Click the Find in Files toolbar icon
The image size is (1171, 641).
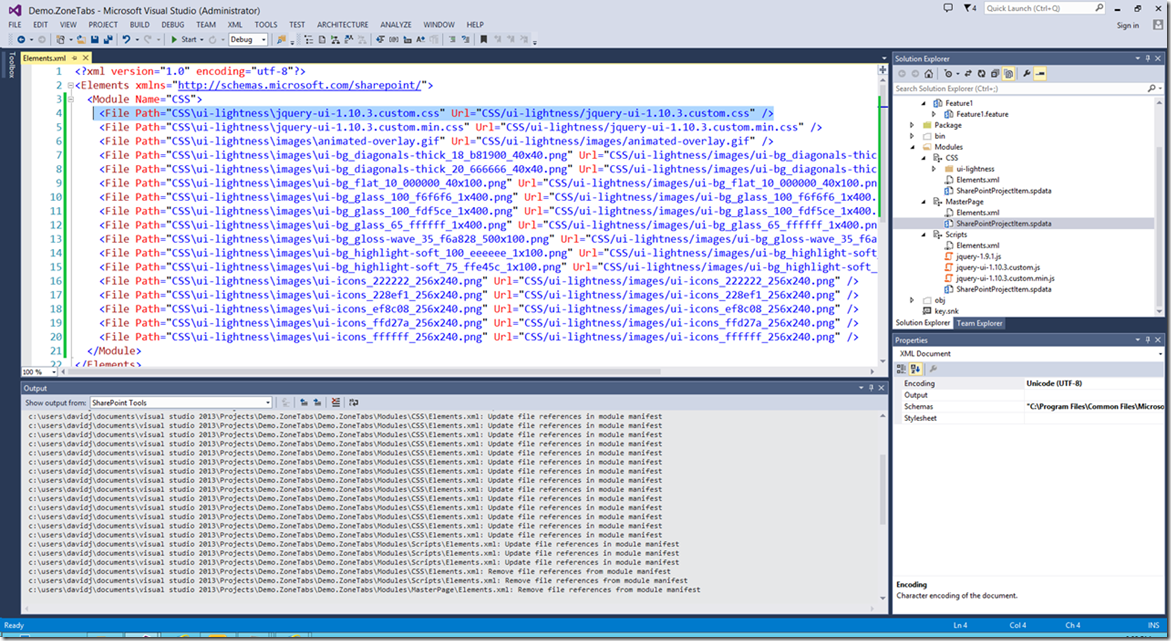[x=281, y=40]
